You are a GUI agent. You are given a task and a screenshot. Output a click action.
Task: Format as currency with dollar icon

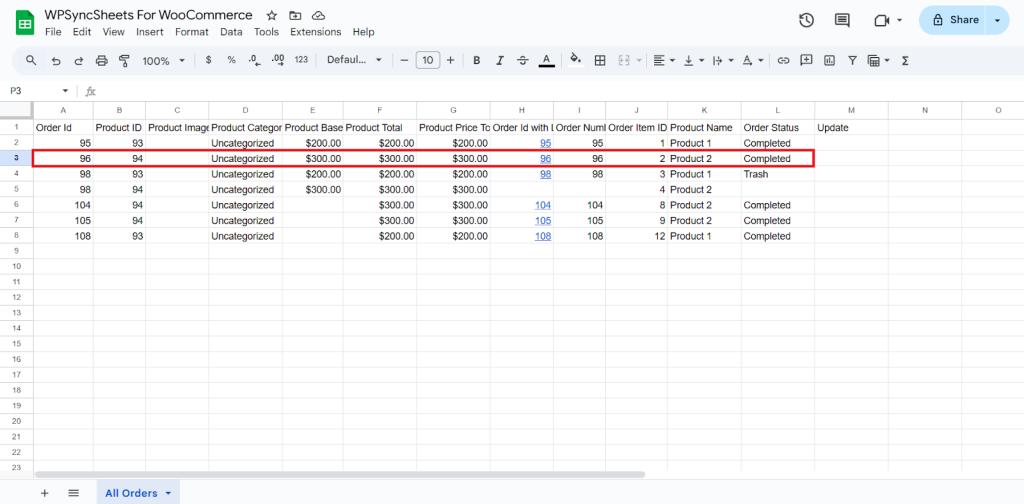tap(208, 60)
